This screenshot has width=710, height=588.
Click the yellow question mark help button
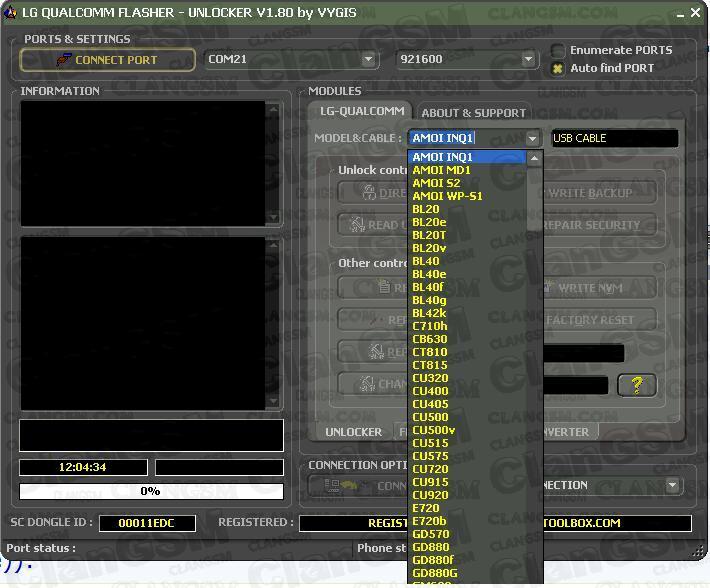[637, 385]
